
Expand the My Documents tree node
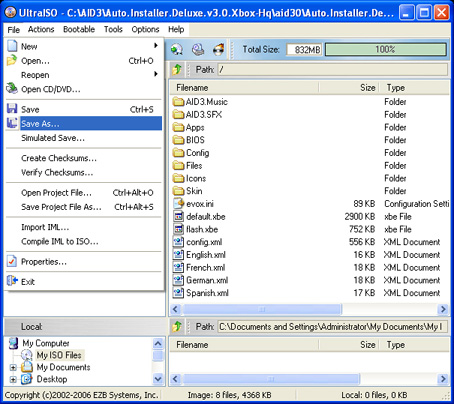pos(13,367)
